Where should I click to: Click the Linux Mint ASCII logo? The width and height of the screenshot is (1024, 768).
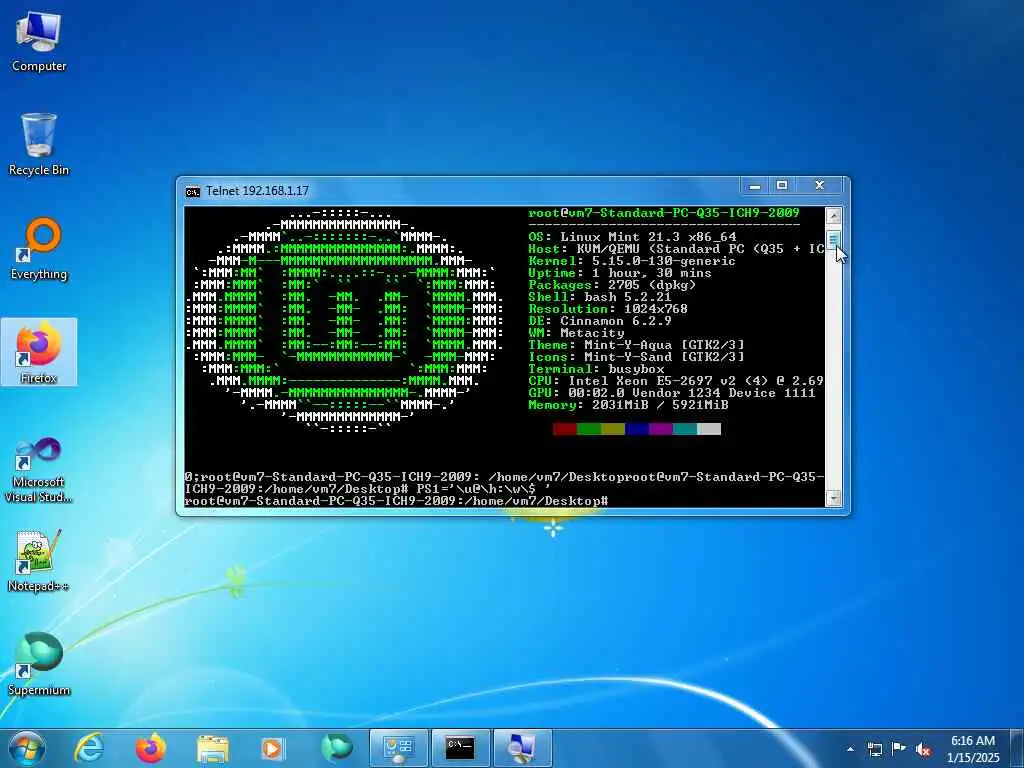(x=344, y=321)
